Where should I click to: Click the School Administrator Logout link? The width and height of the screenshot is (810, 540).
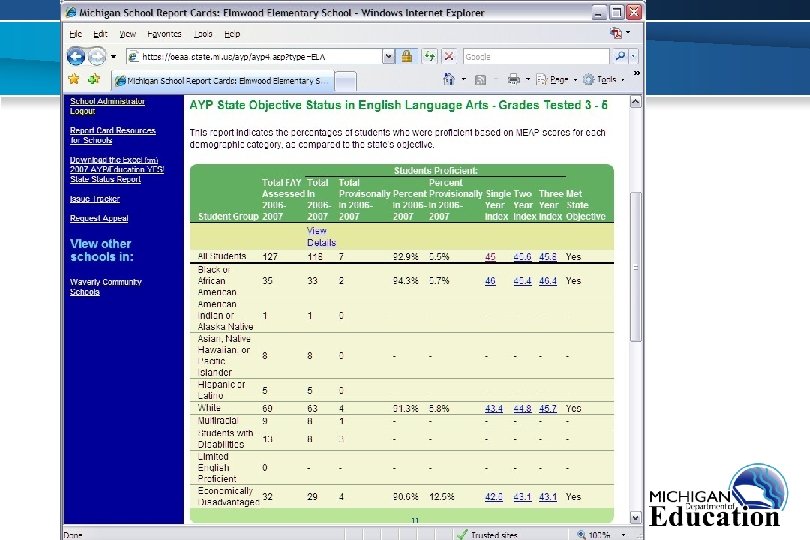click(x=107, y=106)
